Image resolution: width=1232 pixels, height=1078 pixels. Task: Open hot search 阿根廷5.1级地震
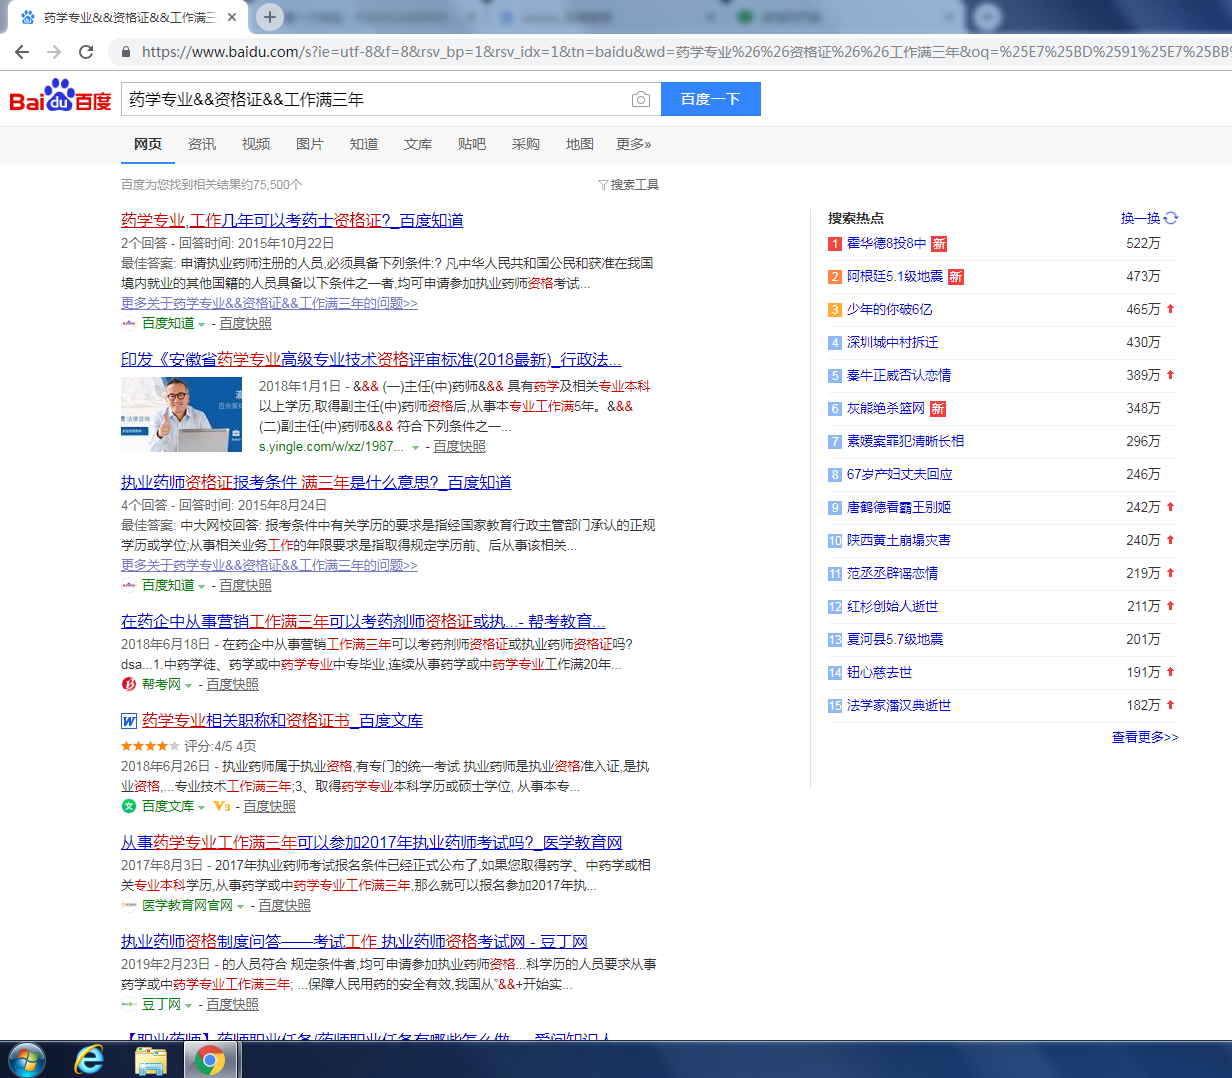coord(895,276)
